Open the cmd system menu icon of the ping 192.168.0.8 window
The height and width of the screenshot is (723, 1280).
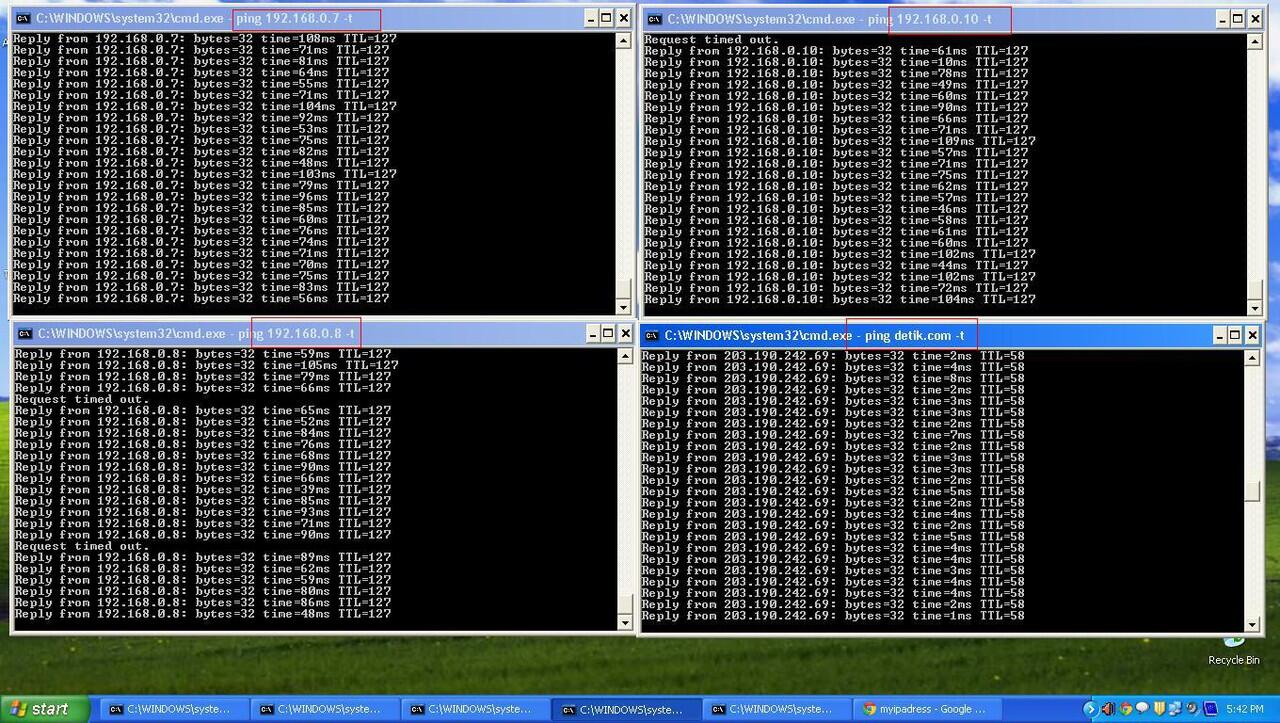coord(24,333)
